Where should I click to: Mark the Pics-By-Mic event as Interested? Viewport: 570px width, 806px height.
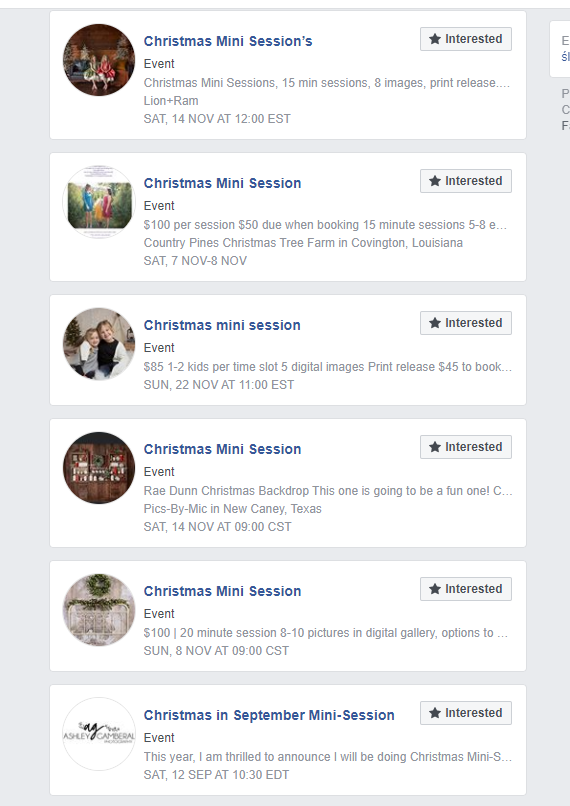tap(466, 447)
